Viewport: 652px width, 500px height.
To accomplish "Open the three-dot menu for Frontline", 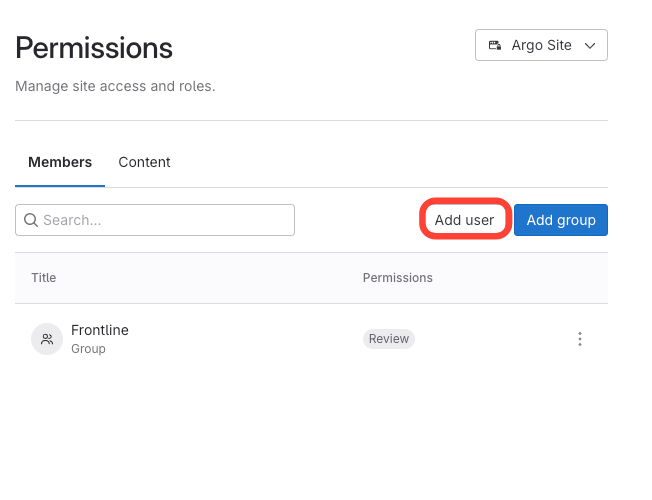I will (580, 339).
